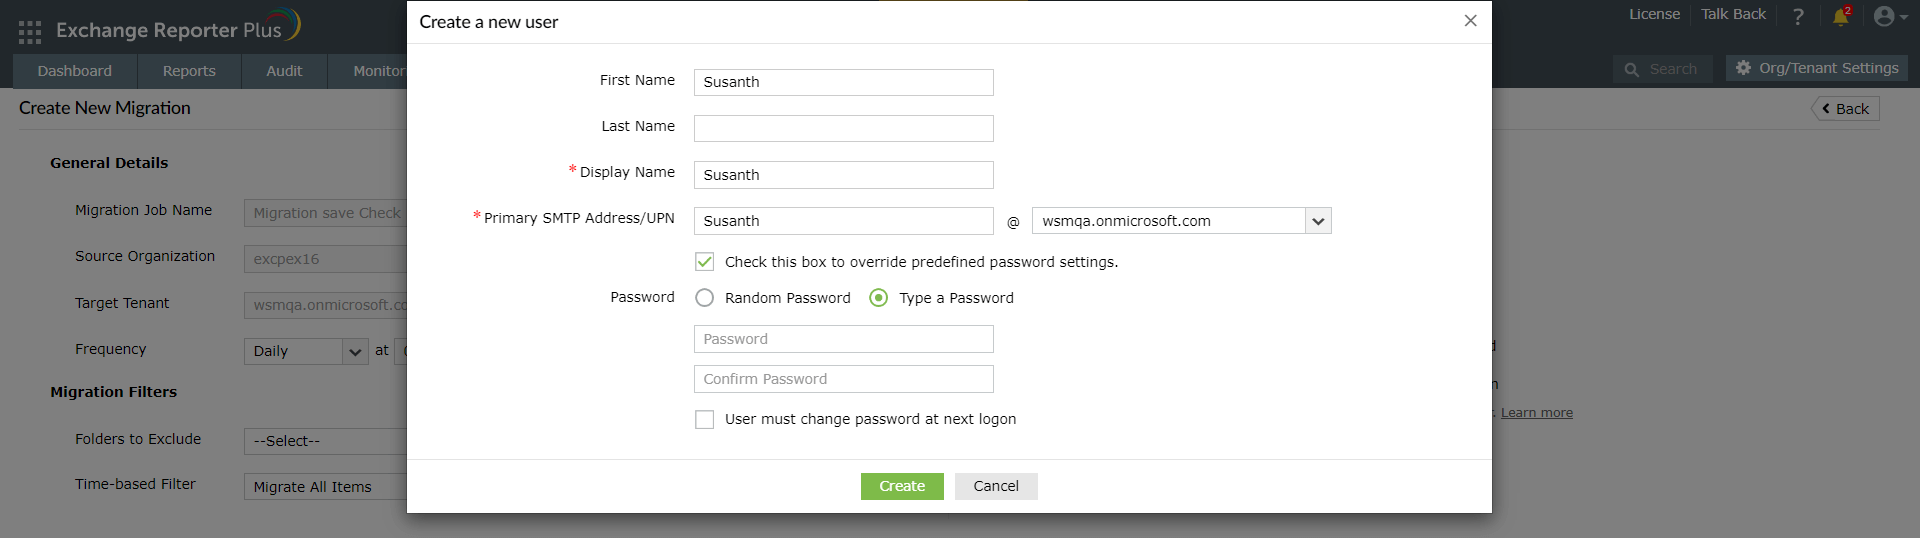
Task: Open the Folders to Exclude select box
Action: point(325,441)
